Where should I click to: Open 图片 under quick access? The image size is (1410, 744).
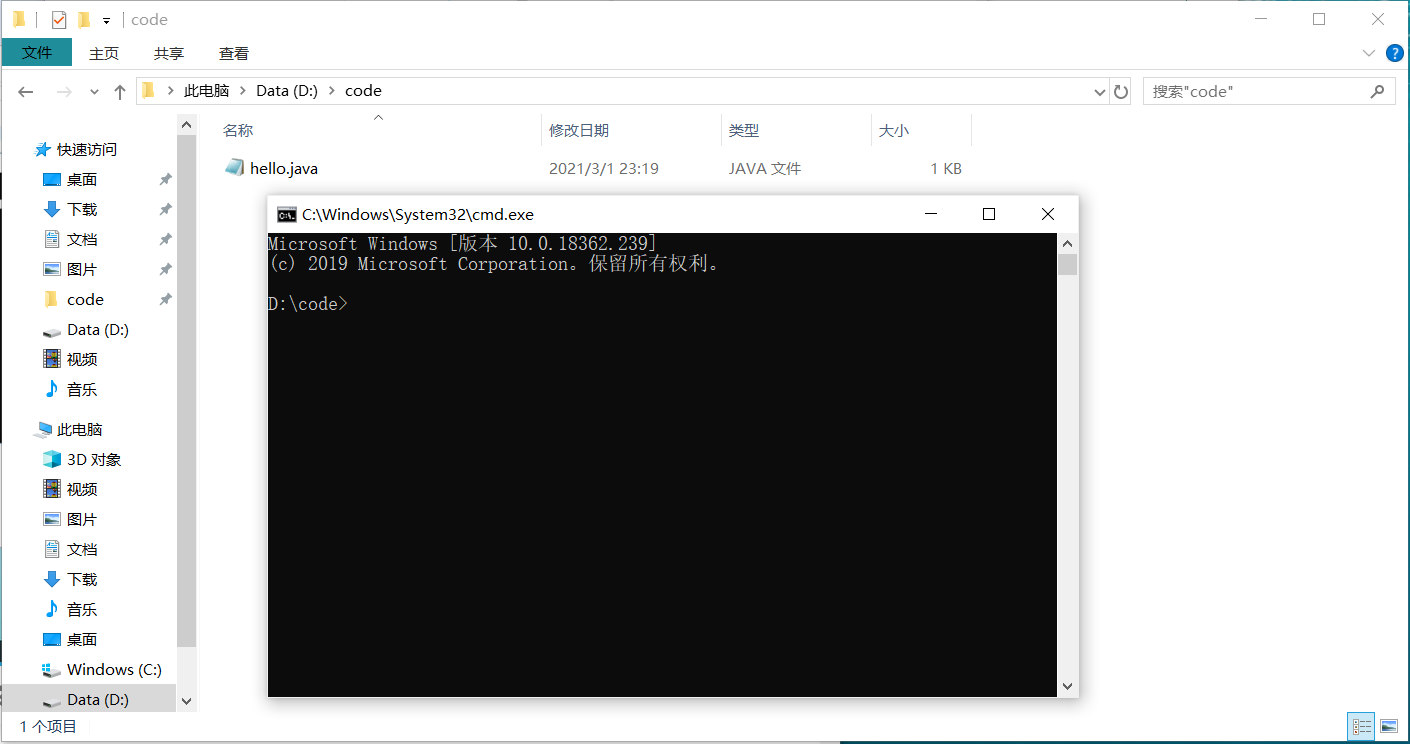tap(82, 269)
